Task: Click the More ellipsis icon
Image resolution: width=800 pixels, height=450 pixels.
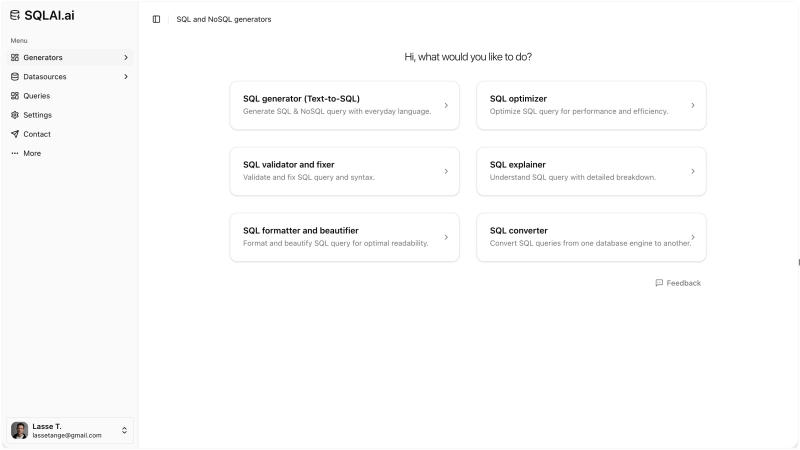Action: [15, 153]
